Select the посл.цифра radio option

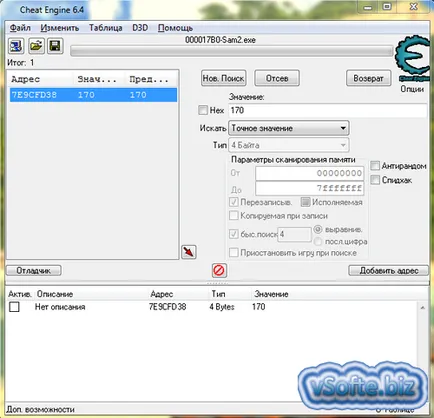(318, 241)
